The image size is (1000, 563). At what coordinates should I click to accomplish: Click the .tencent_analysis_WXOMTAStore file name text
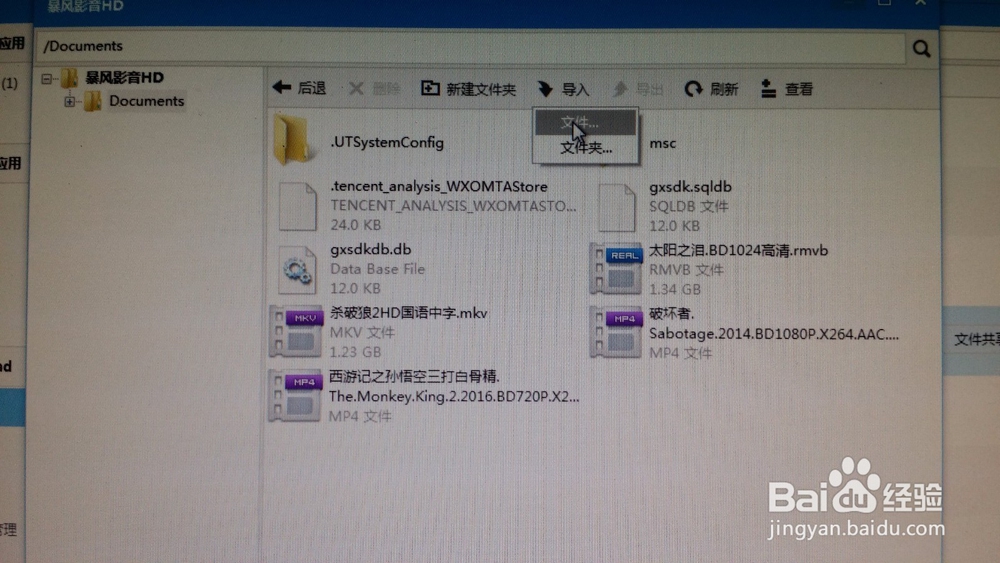pos(439,186)
